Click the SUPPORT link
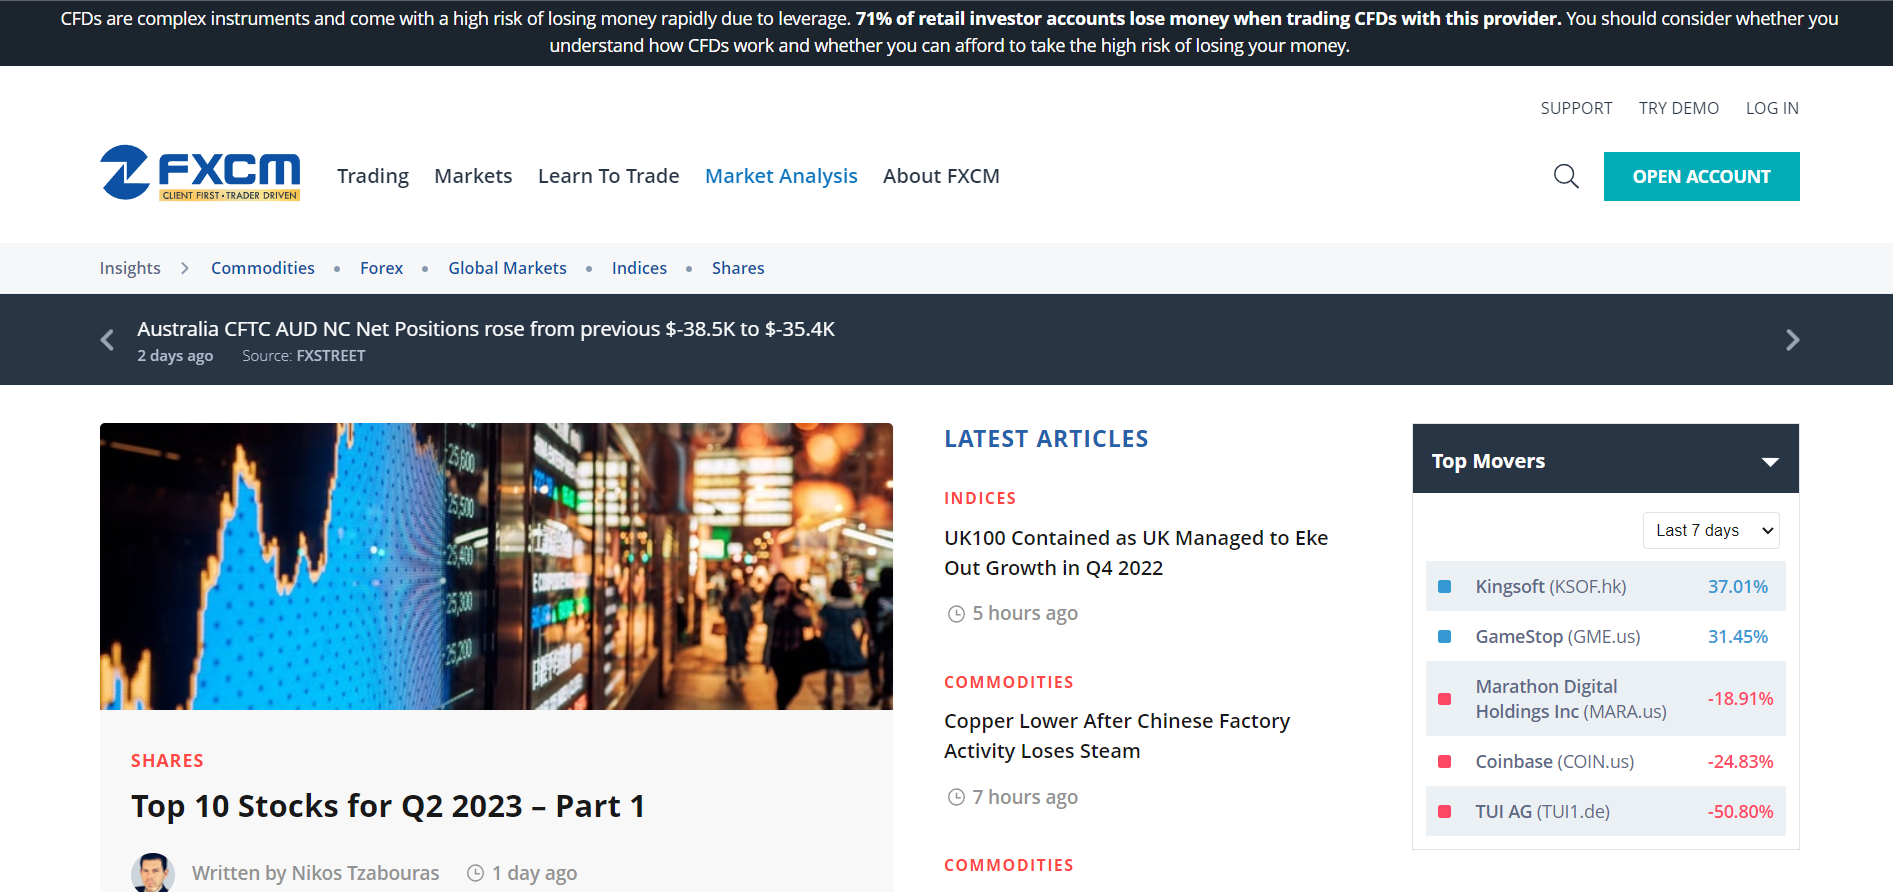The width and height of the screenshot is (1893, 892). pyautogui.click(x=1576, y=108)
